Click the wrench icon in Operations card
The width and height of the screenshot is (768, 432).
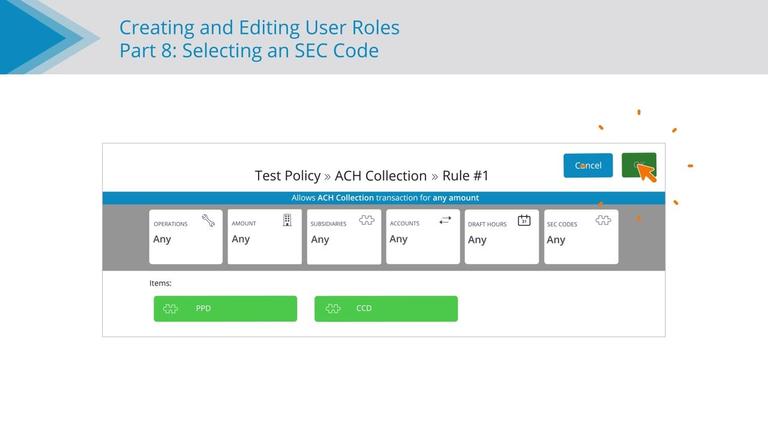tap(208, 220)
